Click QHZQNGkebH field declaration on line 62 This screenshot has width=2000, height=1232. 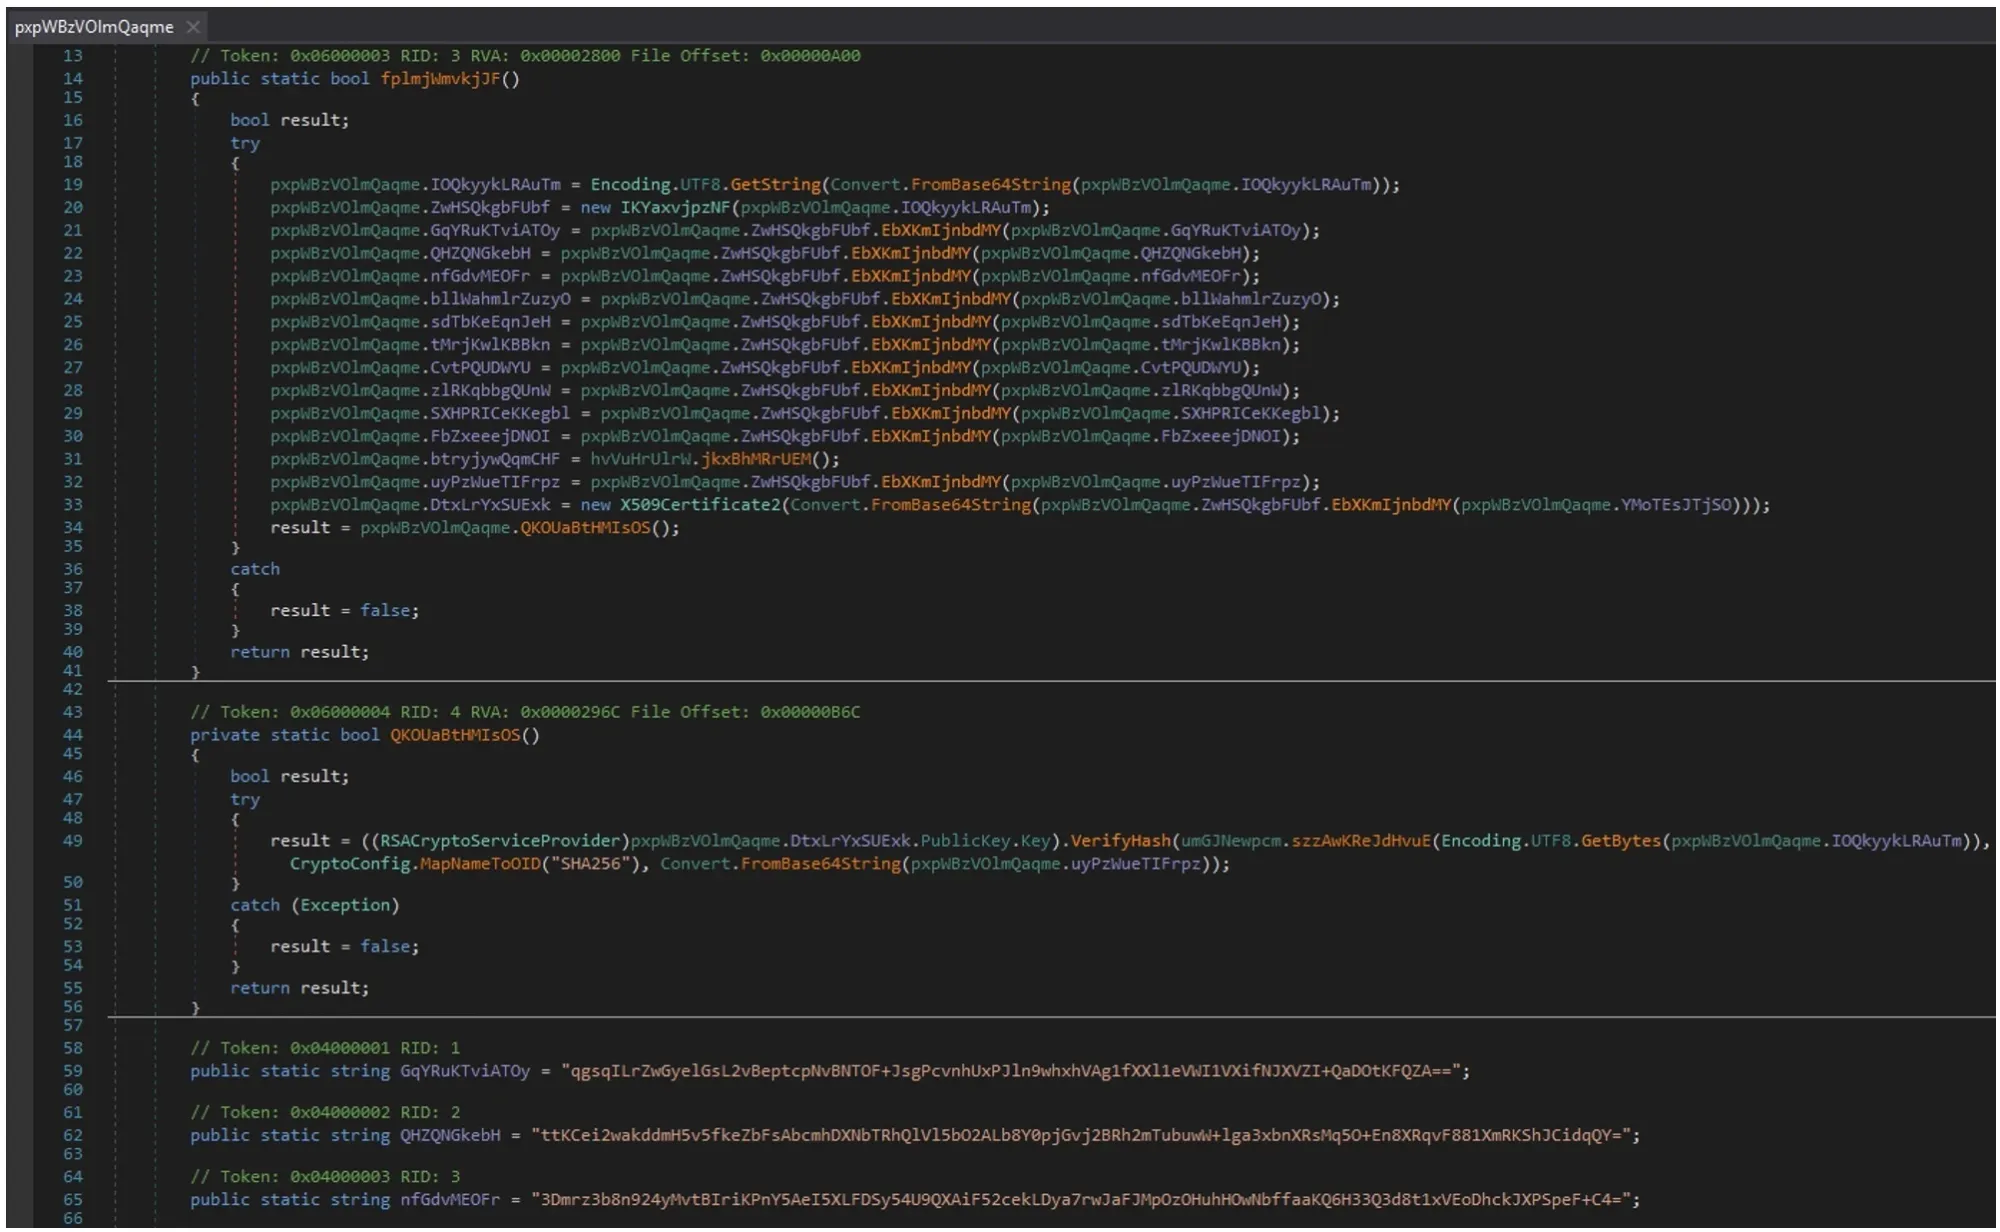pyautogui.click(x=450, y=1136)
